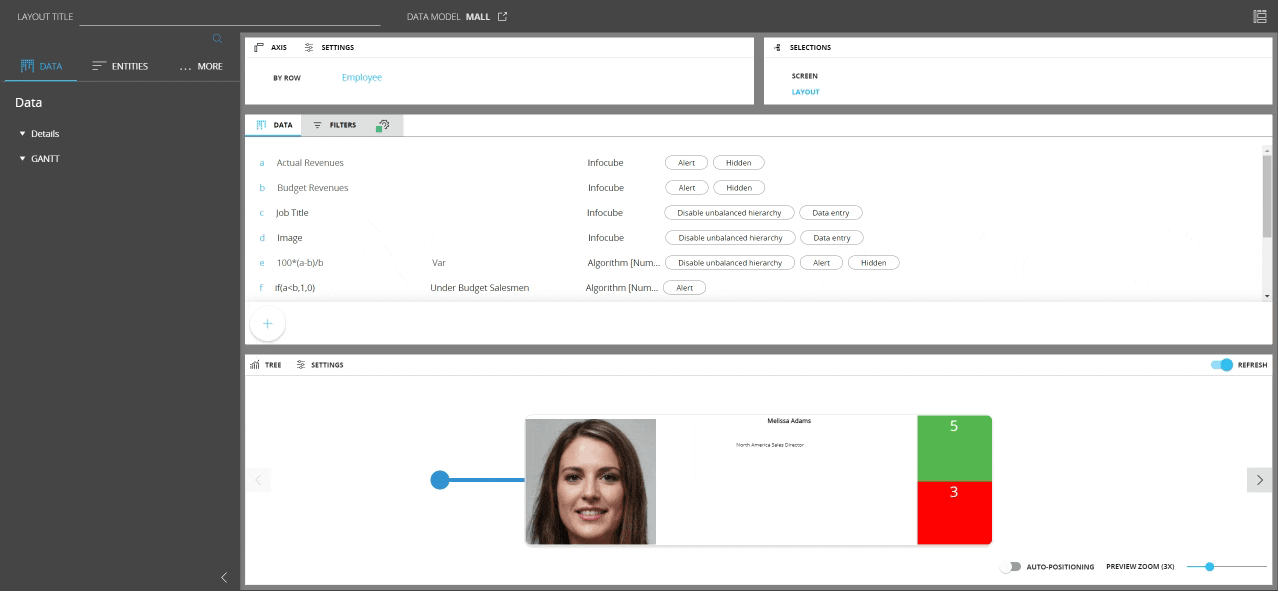
Task: Click the plus button to add data block
Action: point(267,324)
